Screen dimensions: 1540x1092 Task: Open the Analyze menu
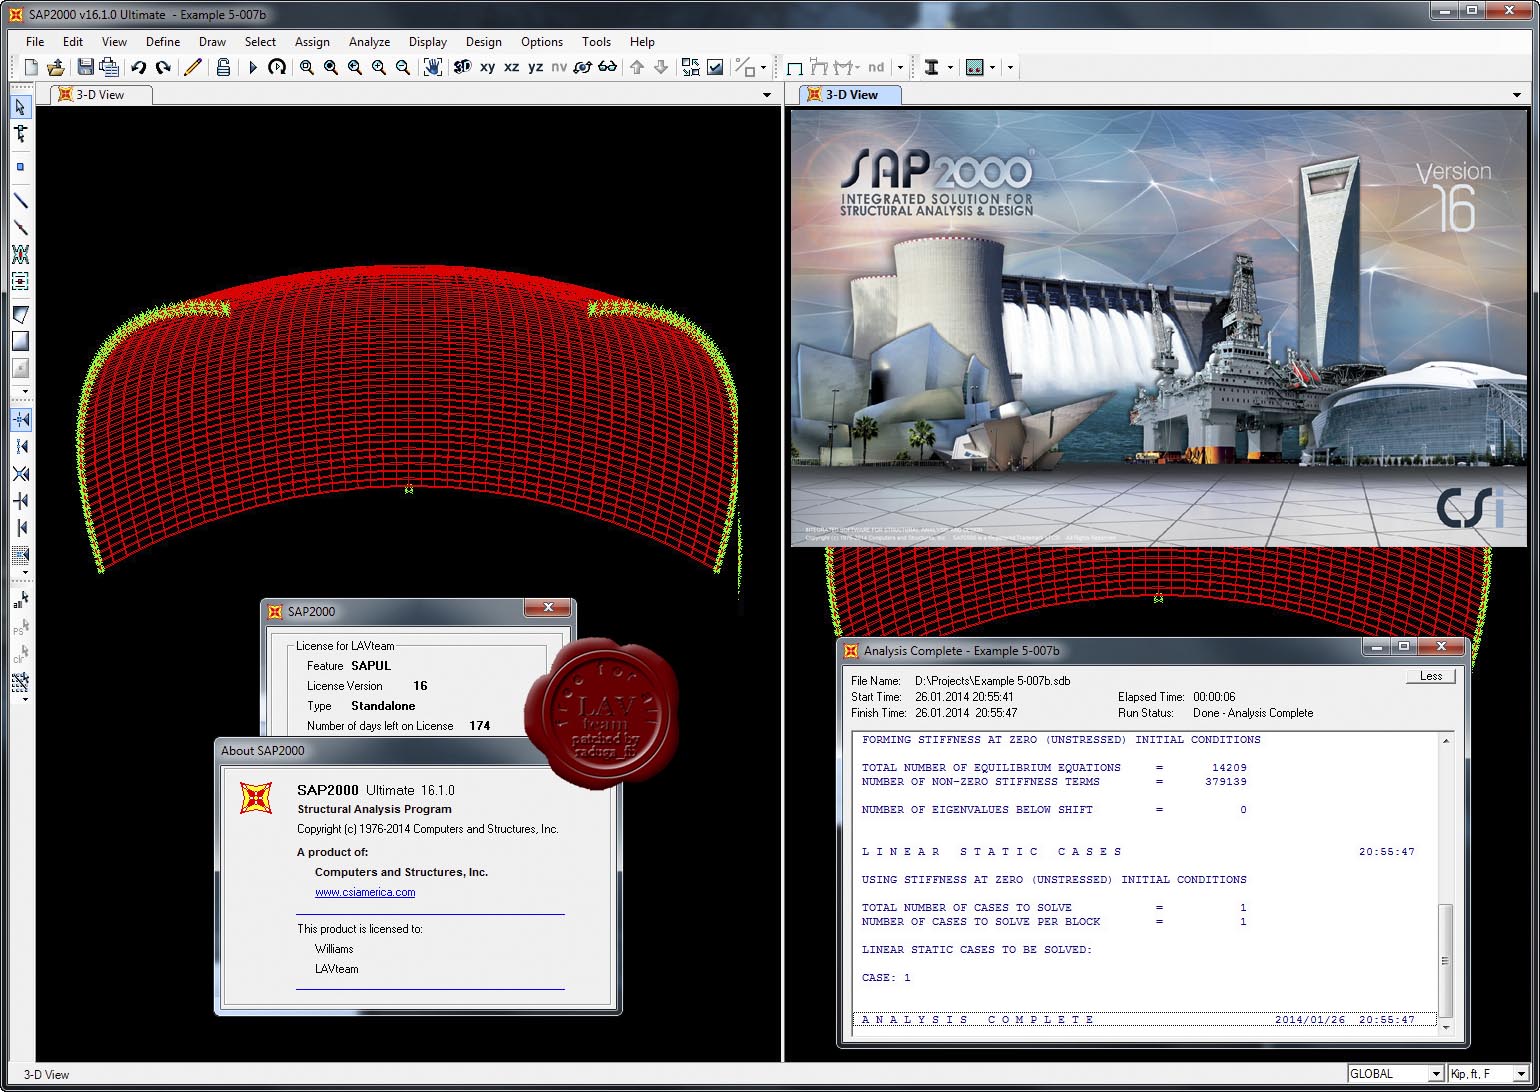point(369,42)
